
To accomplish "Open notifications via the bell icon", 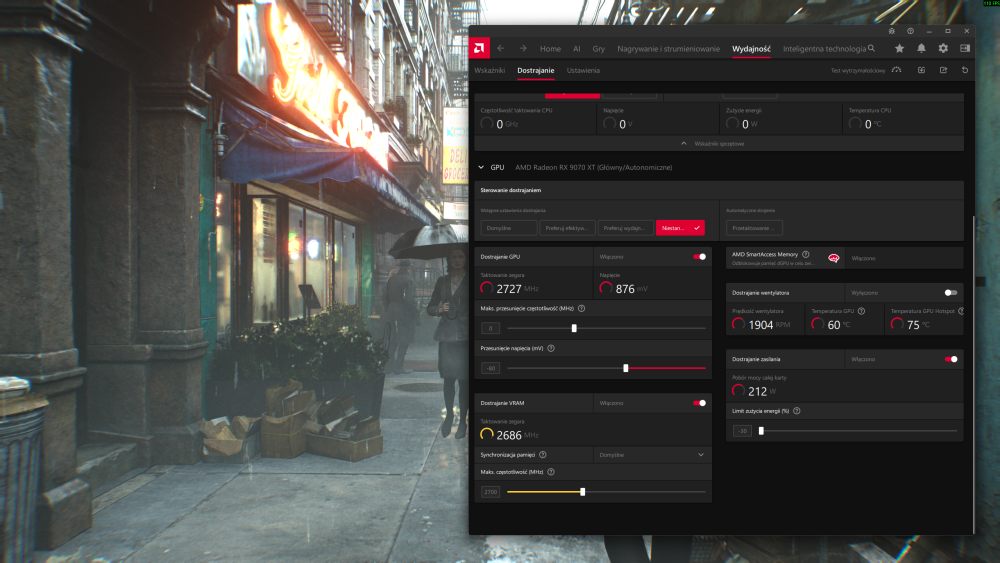I will tap(922, 48).
